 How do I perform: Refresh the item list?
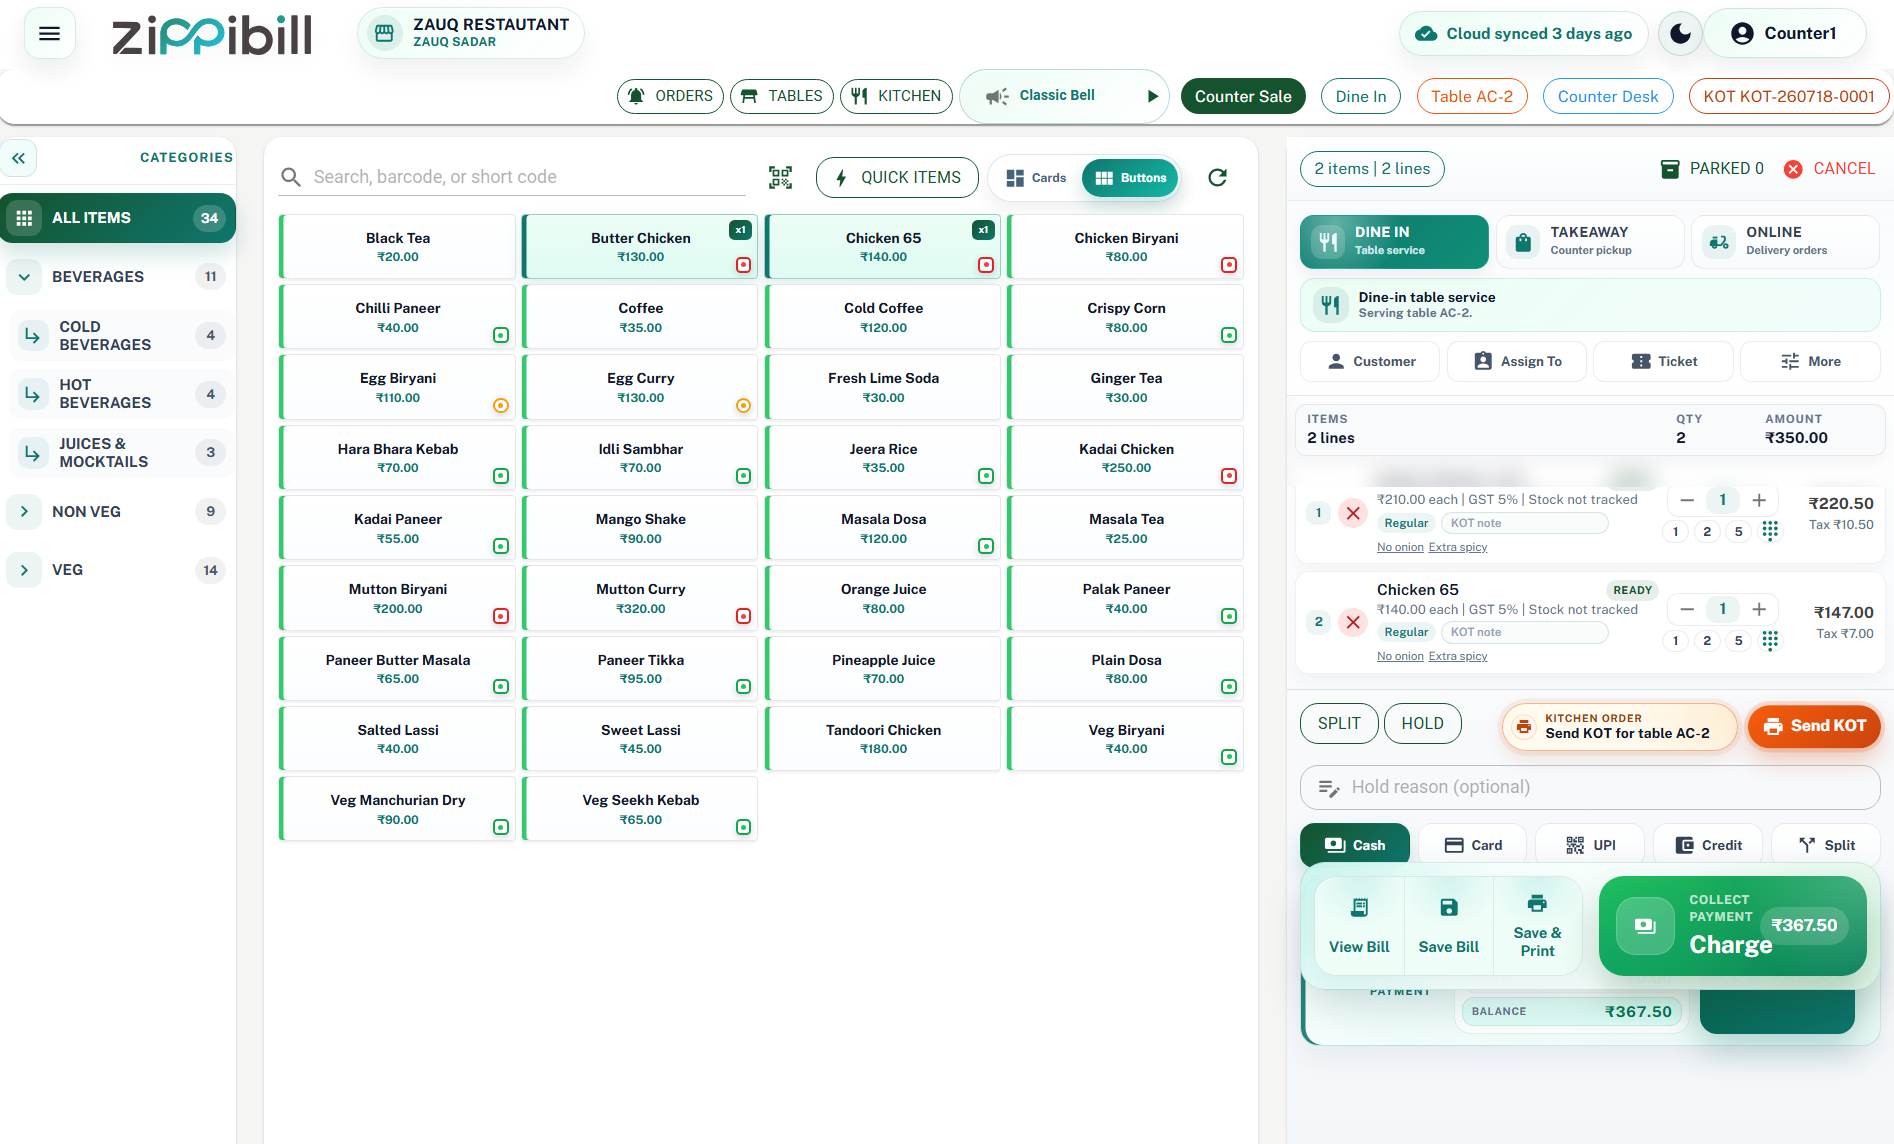pos(1217,177)
